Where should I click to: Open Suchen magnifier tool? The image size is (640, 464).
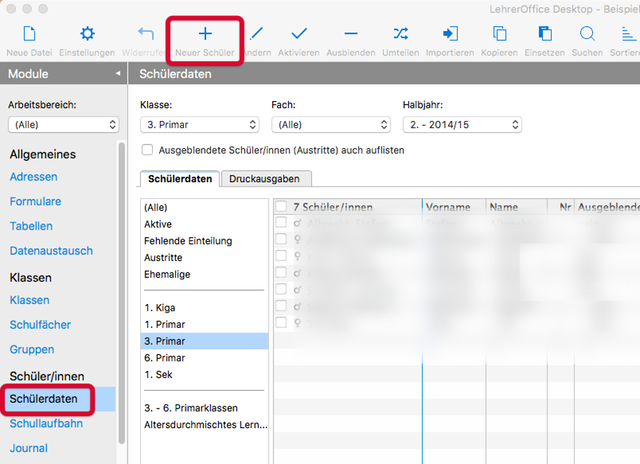click(587, 36)
